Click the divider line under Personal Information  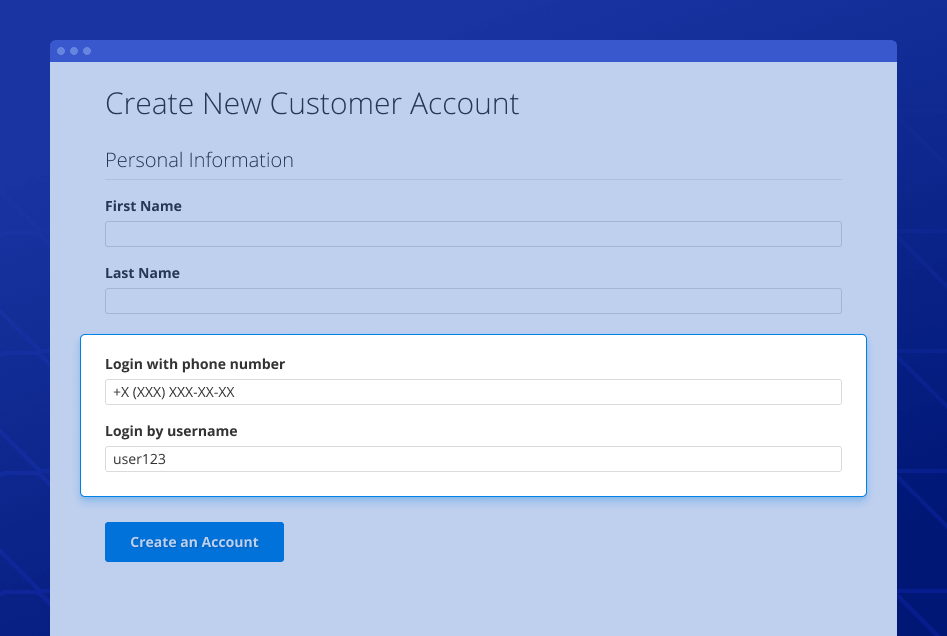pos(472,180)
